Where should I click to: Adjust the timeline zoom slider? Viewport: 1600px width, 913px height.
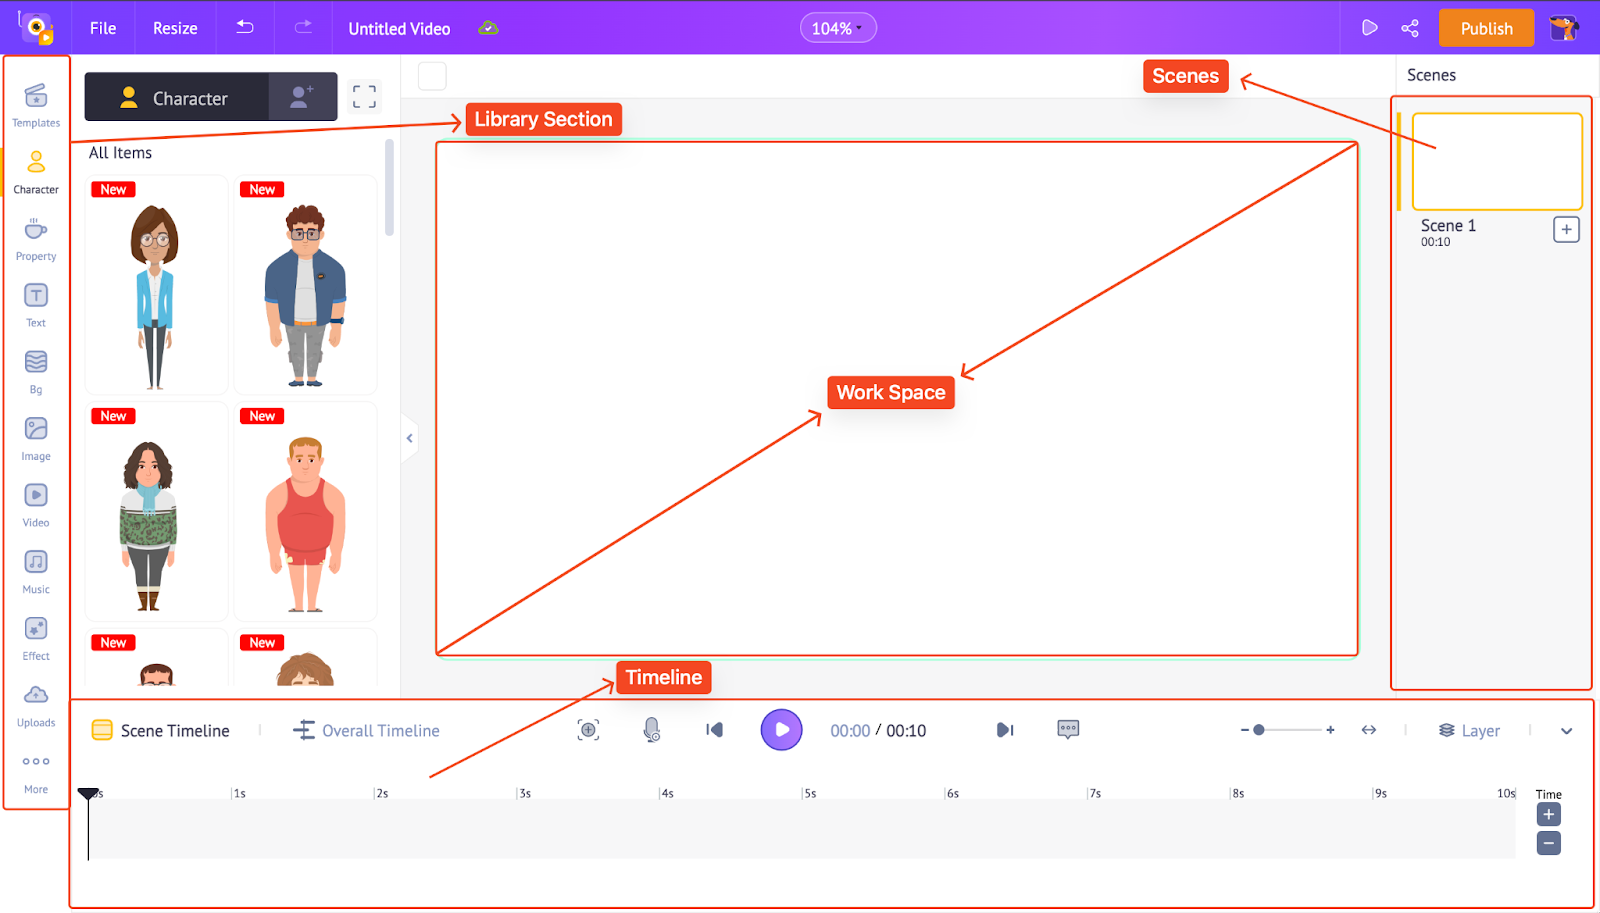click(x=1259, y=730)
